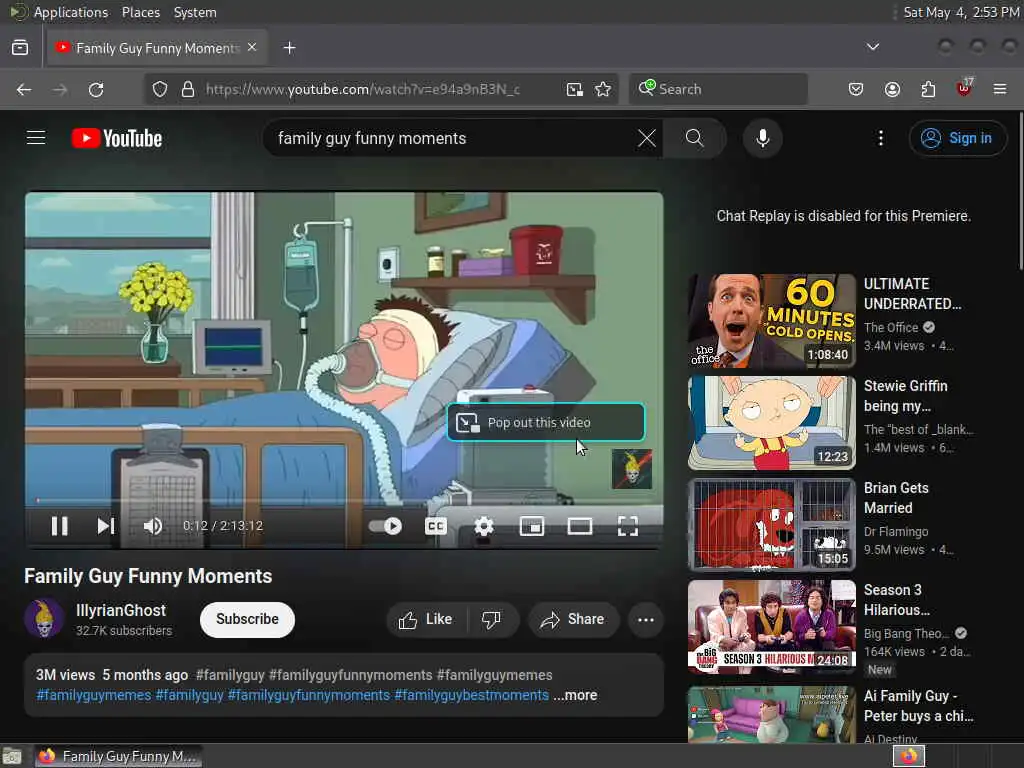Reload the current page

pos(96,89)
